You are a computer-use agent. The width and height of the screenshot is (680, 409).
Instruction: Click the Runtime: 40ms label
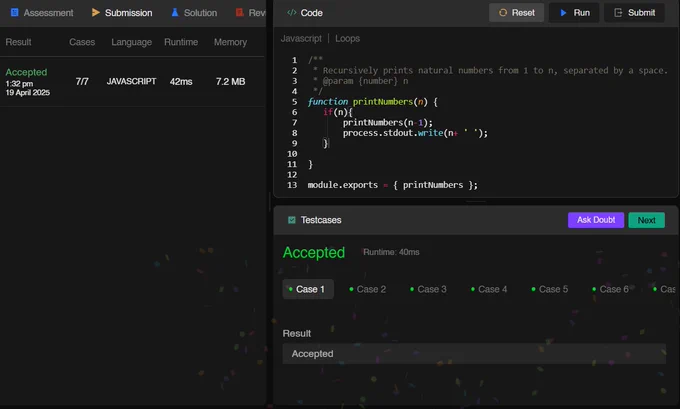pos(391,252)
